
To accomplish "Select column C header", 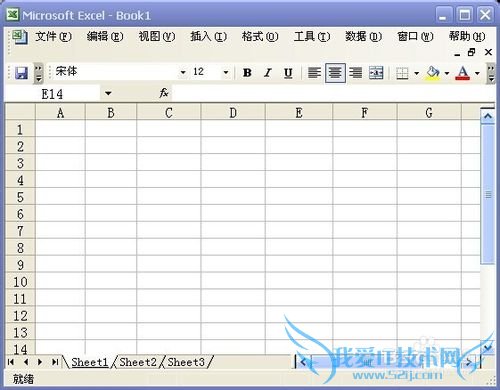I will pos(169,113).
